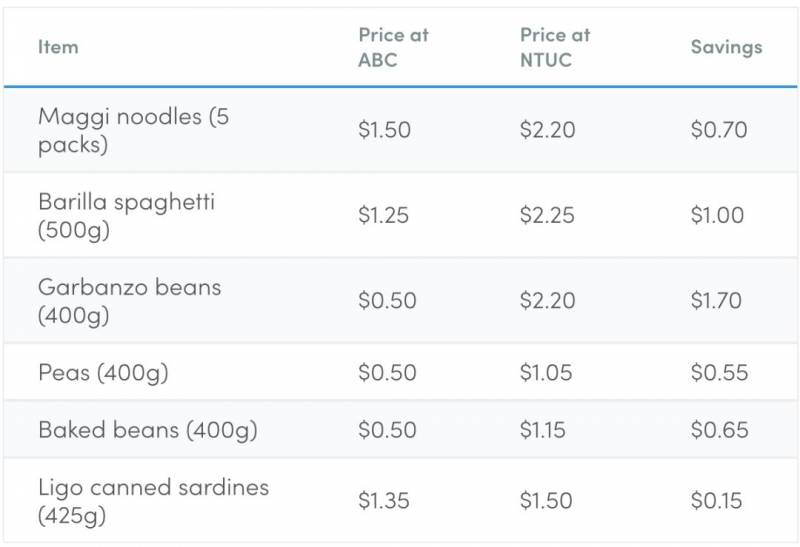Click Barilla spaghetti savings value $1.00
Viewport: 800px width, 547px height.
point(717,215)
